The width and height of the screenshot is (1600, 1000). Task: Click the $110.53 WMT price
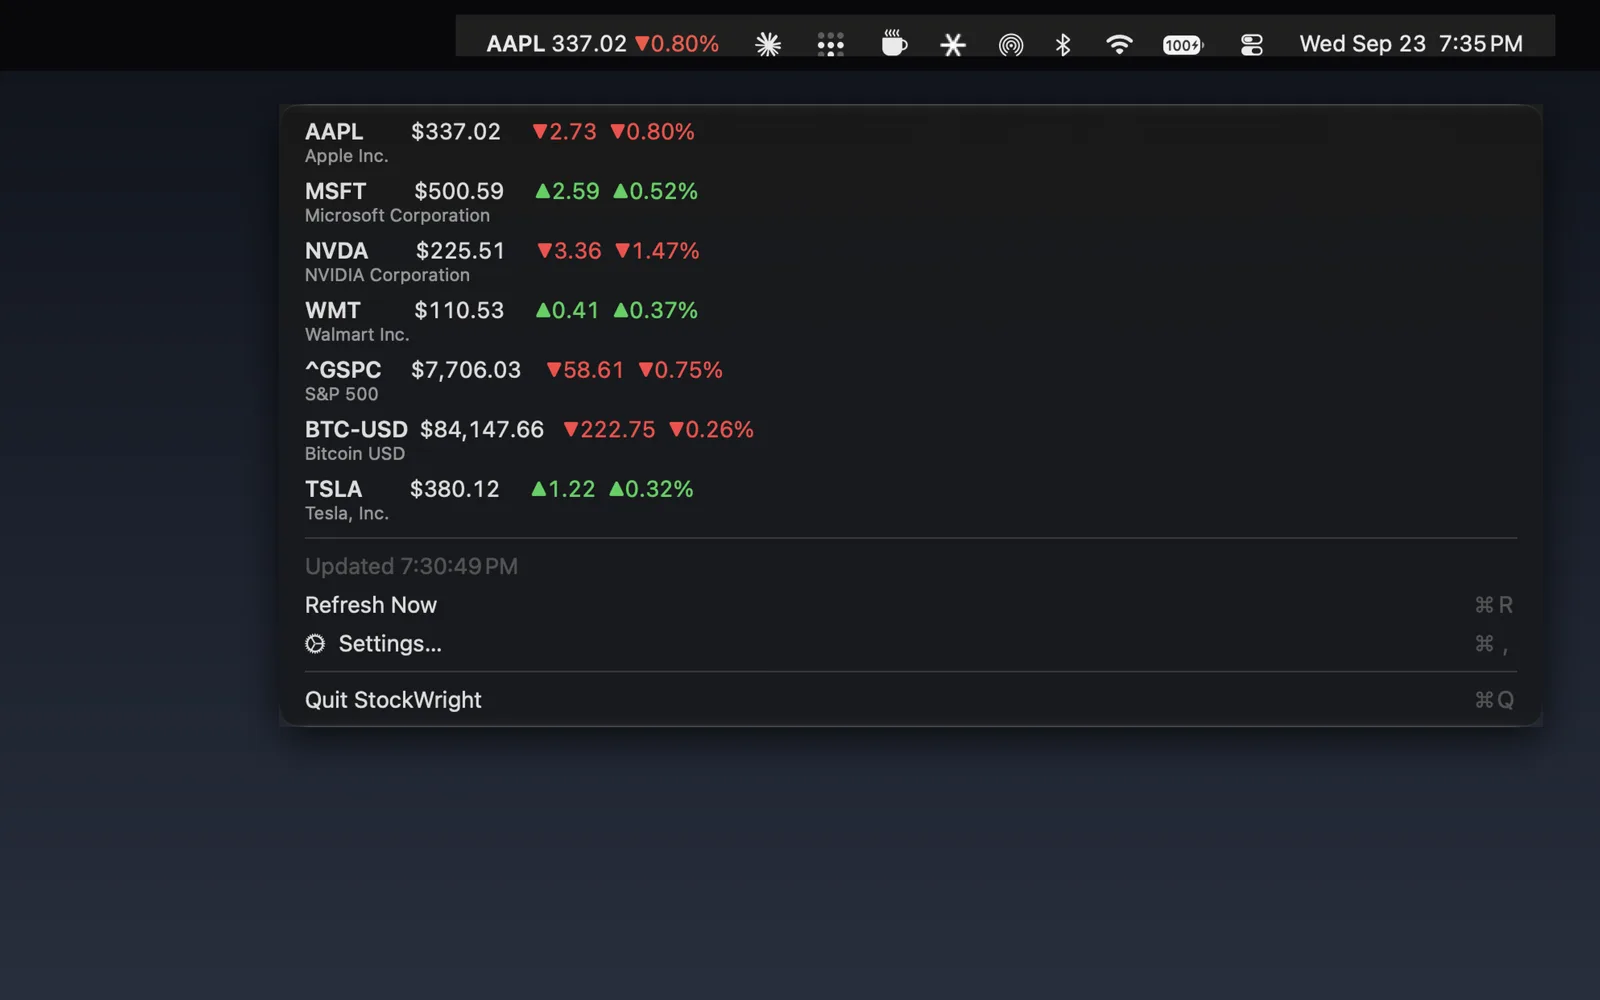pyautogui.click(x=459, y=311)
